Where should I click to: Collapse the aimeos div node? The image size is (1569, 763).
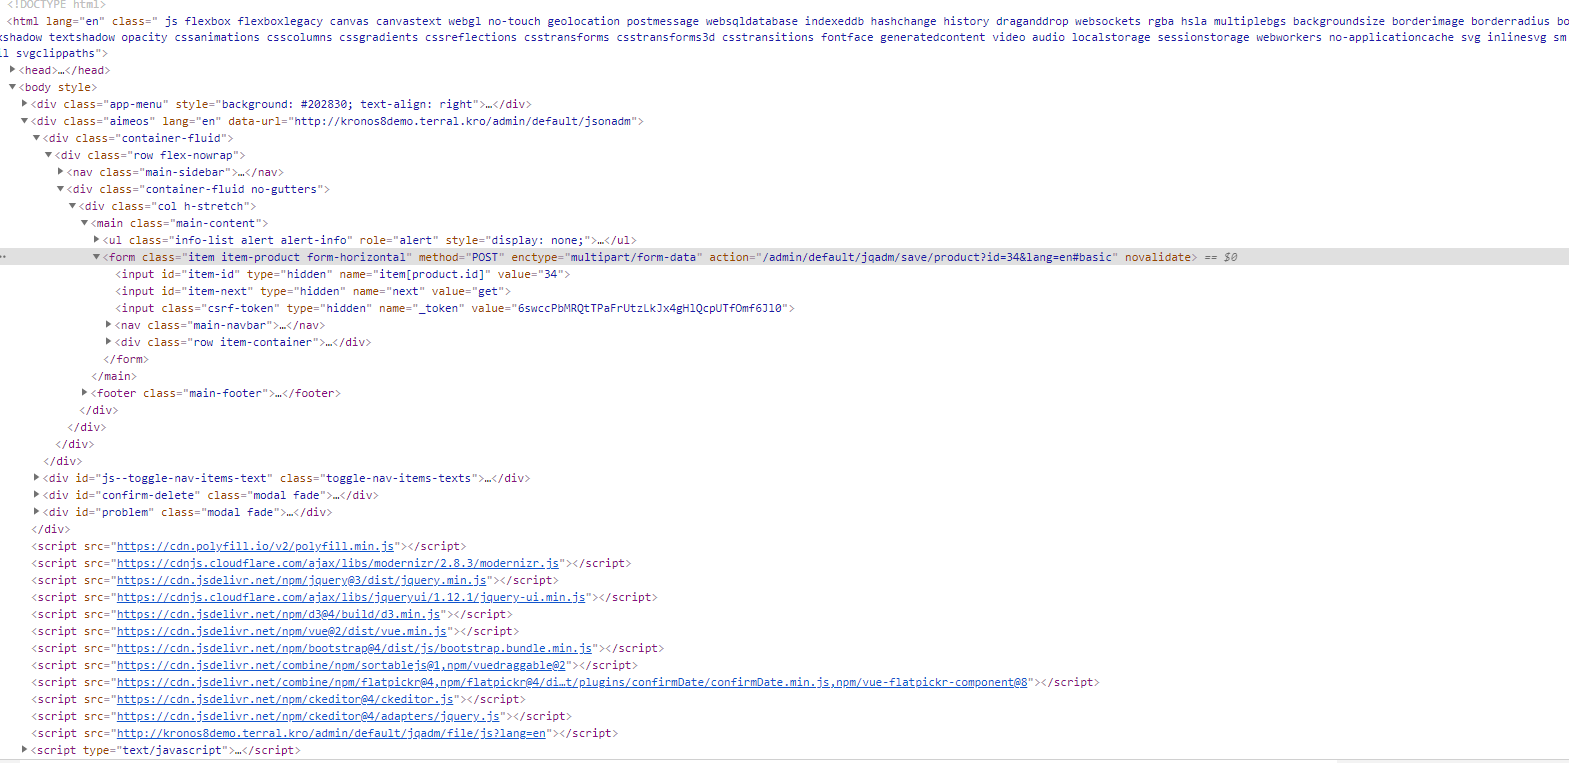pyautogui.click(x=24, y=121)
